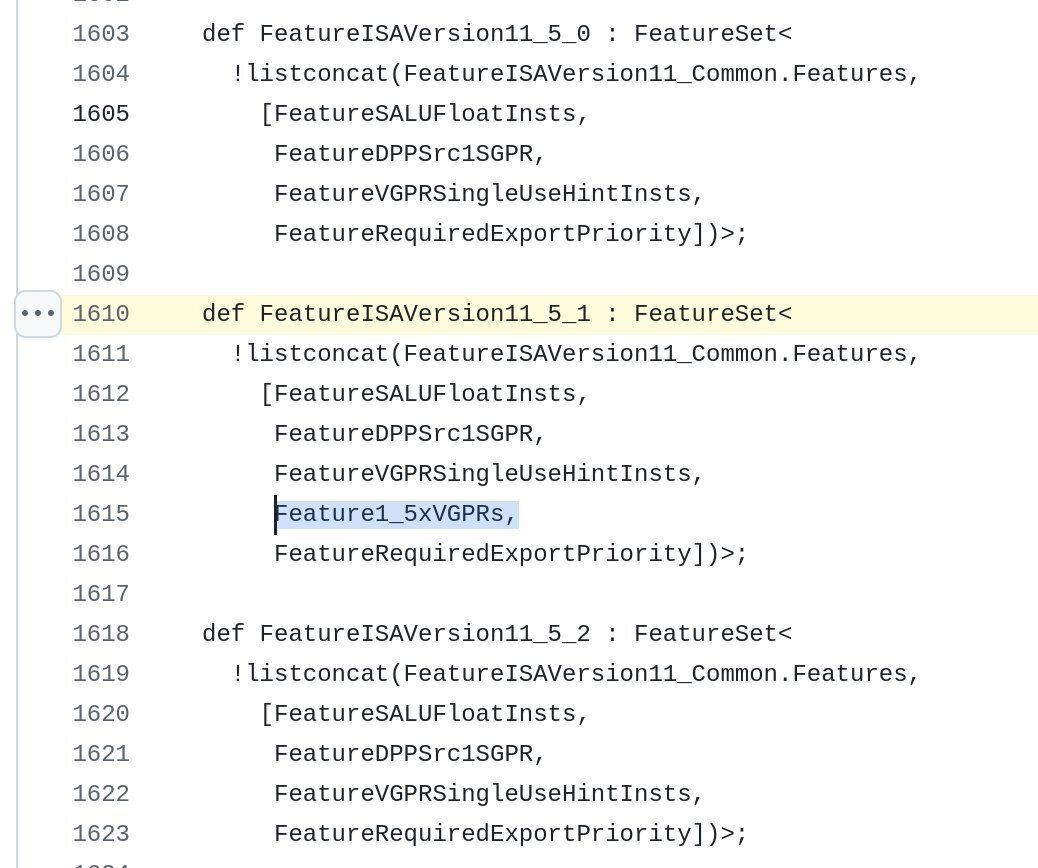Screen dimensions: 1038x868
Task: Select line number 1621
Action: [101, 754]
